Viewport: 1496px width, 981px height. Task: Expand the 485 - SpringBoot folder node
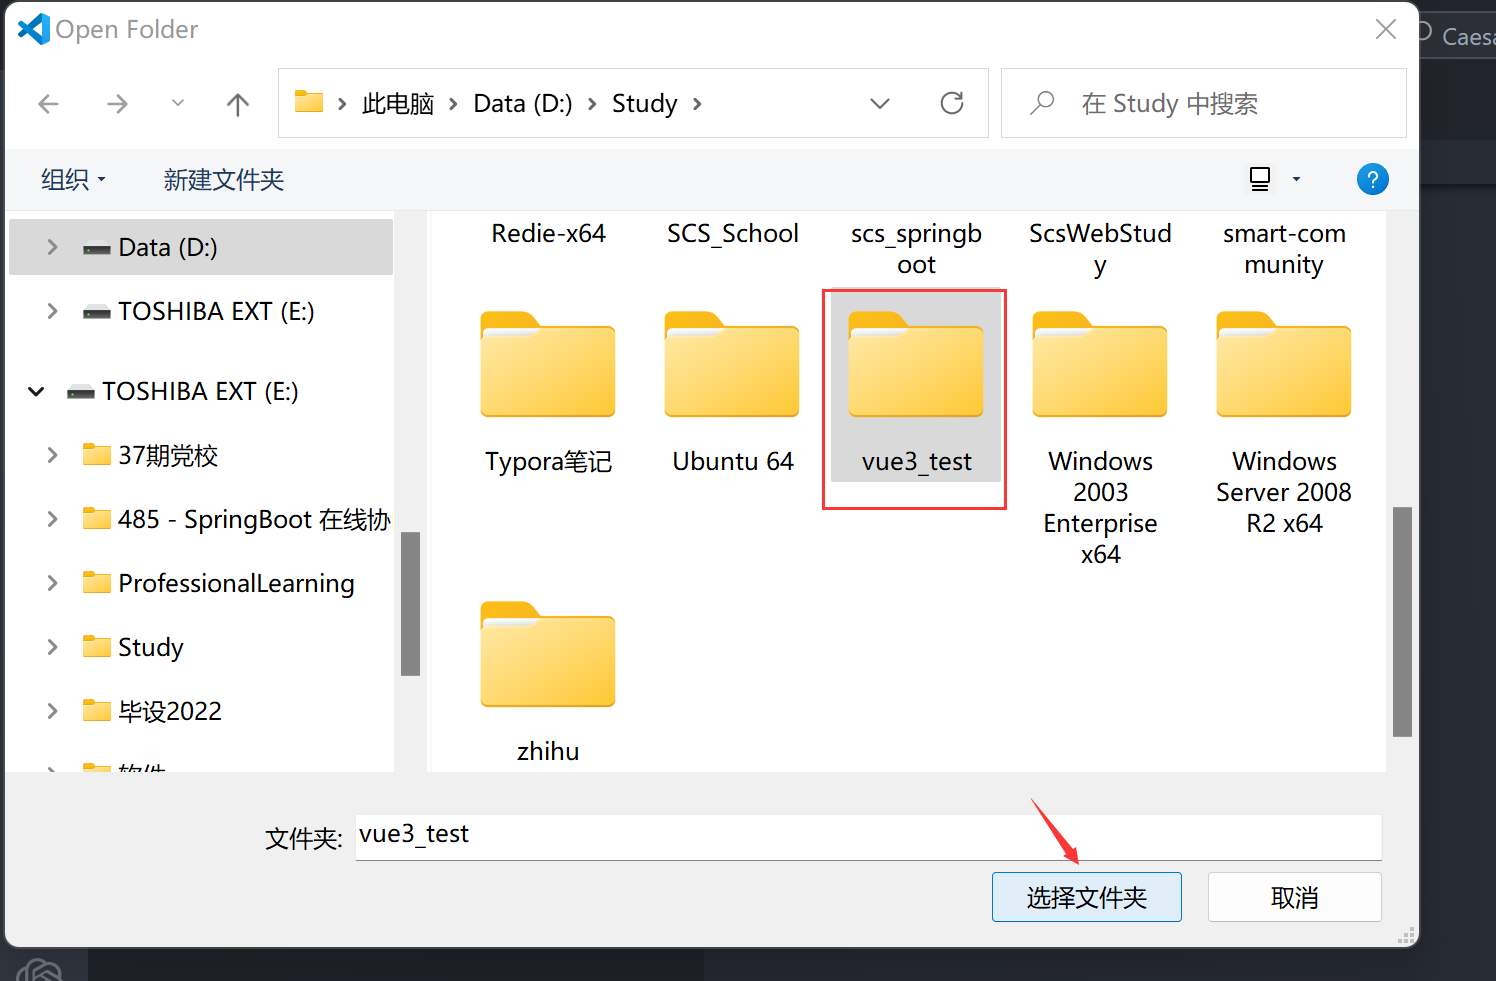point(52,519)
